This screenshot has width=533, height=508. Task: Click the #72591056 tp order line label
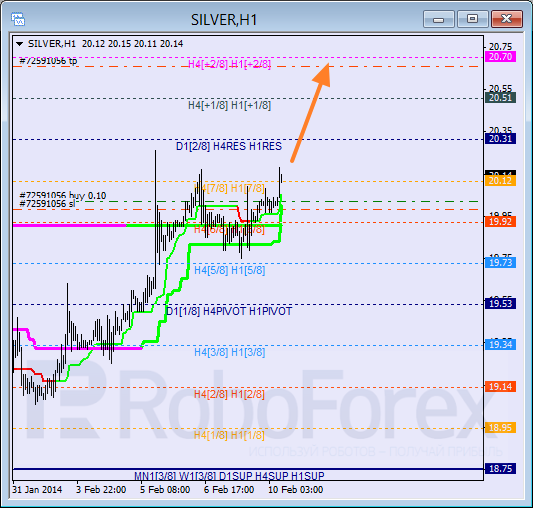point(48,61)
